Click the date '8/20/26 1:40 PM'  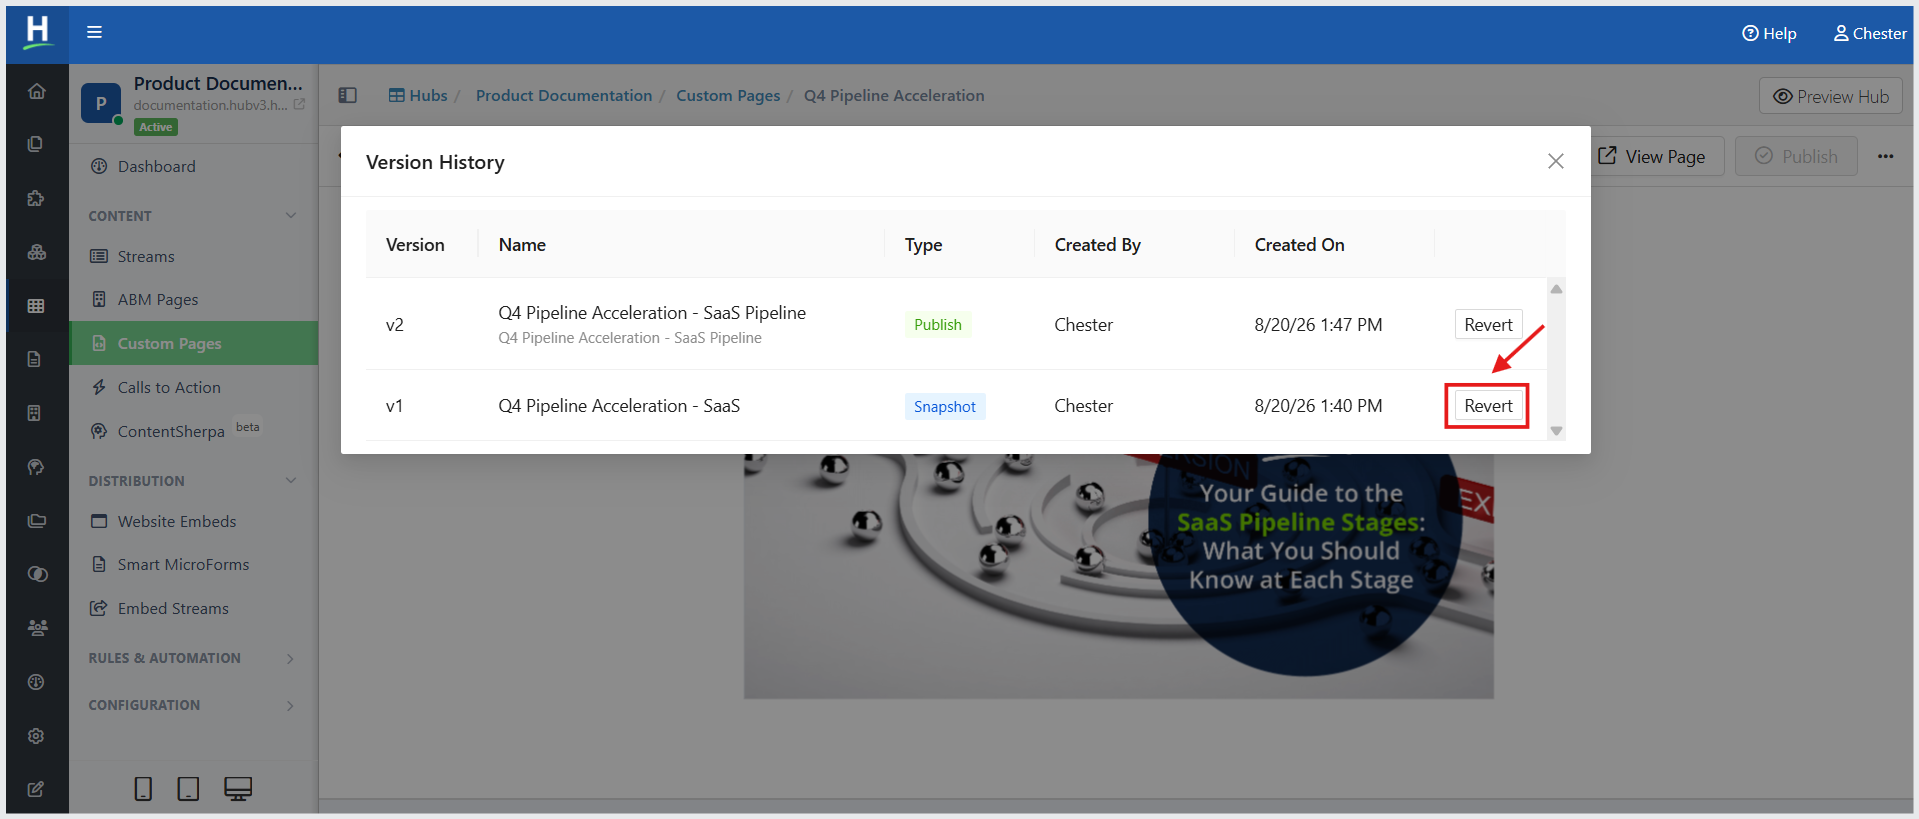1318,406
